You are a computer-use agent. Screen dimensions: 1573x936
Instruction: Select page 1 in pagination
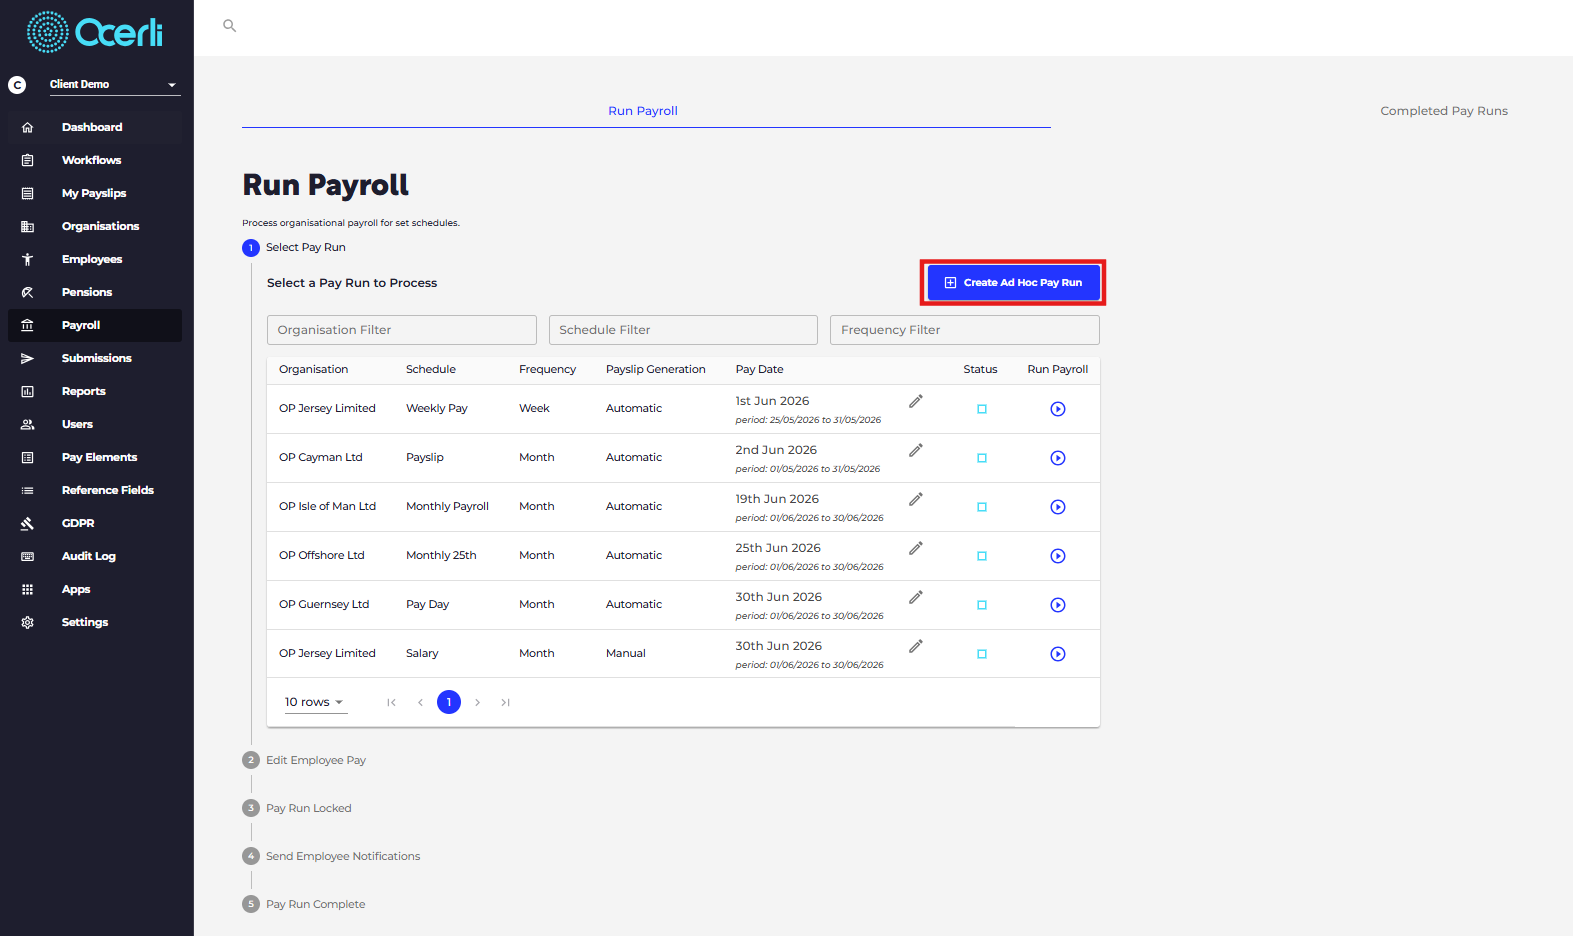click(449, 702)
